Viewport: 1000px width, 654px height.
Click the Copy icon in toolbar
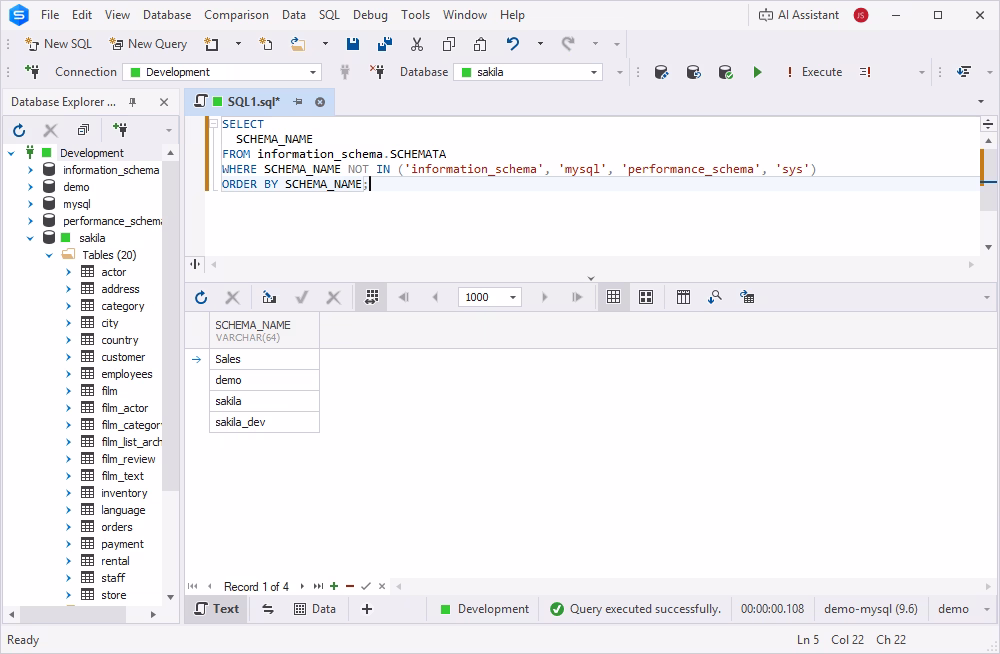click(449, 44)
